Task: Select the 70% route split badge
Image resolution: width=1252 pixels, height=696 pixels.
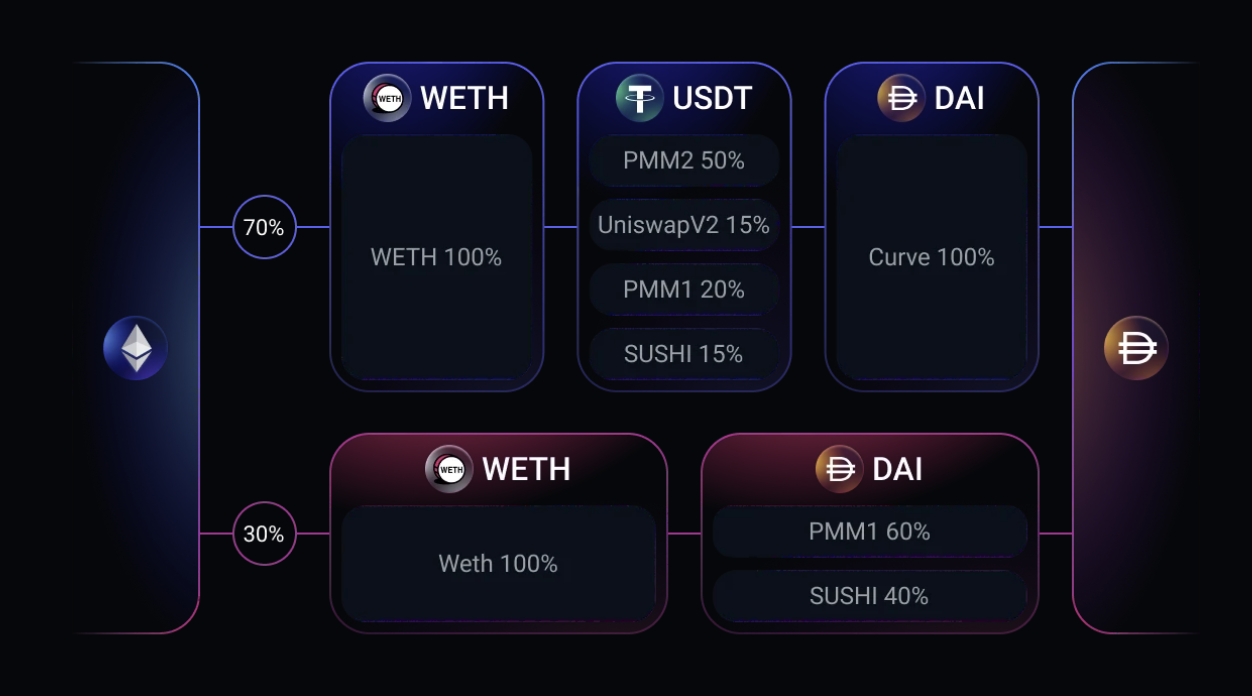Action: [x=264, y=227]
